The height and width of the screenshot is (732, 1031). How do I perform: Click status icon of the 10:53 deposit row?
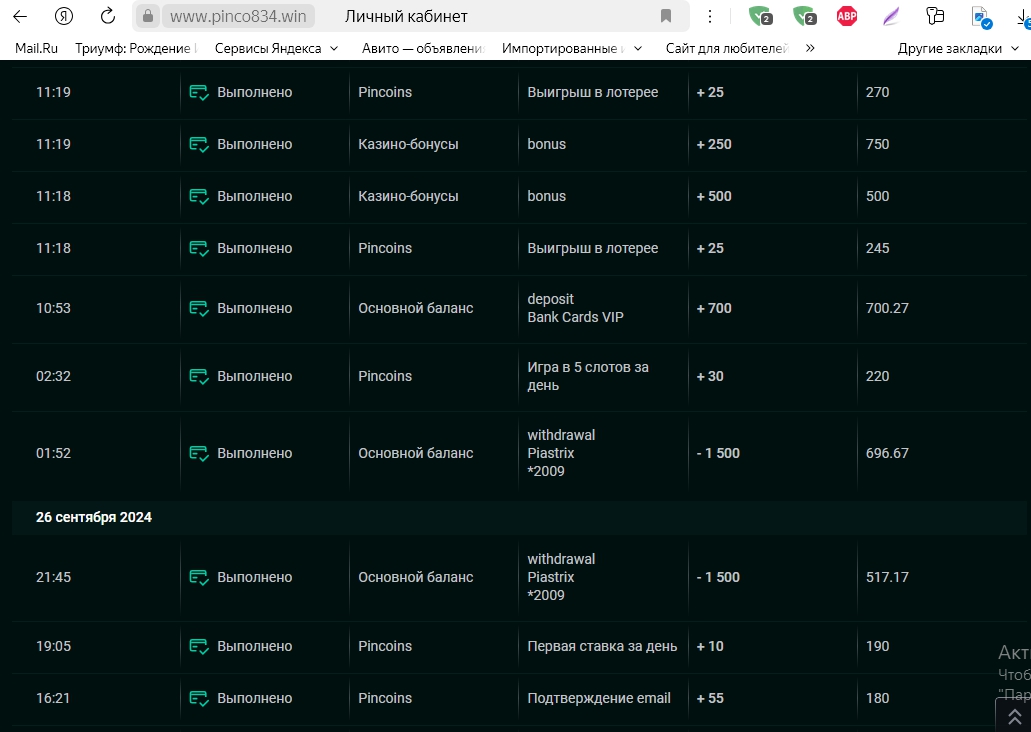click(x=199, y=308)
